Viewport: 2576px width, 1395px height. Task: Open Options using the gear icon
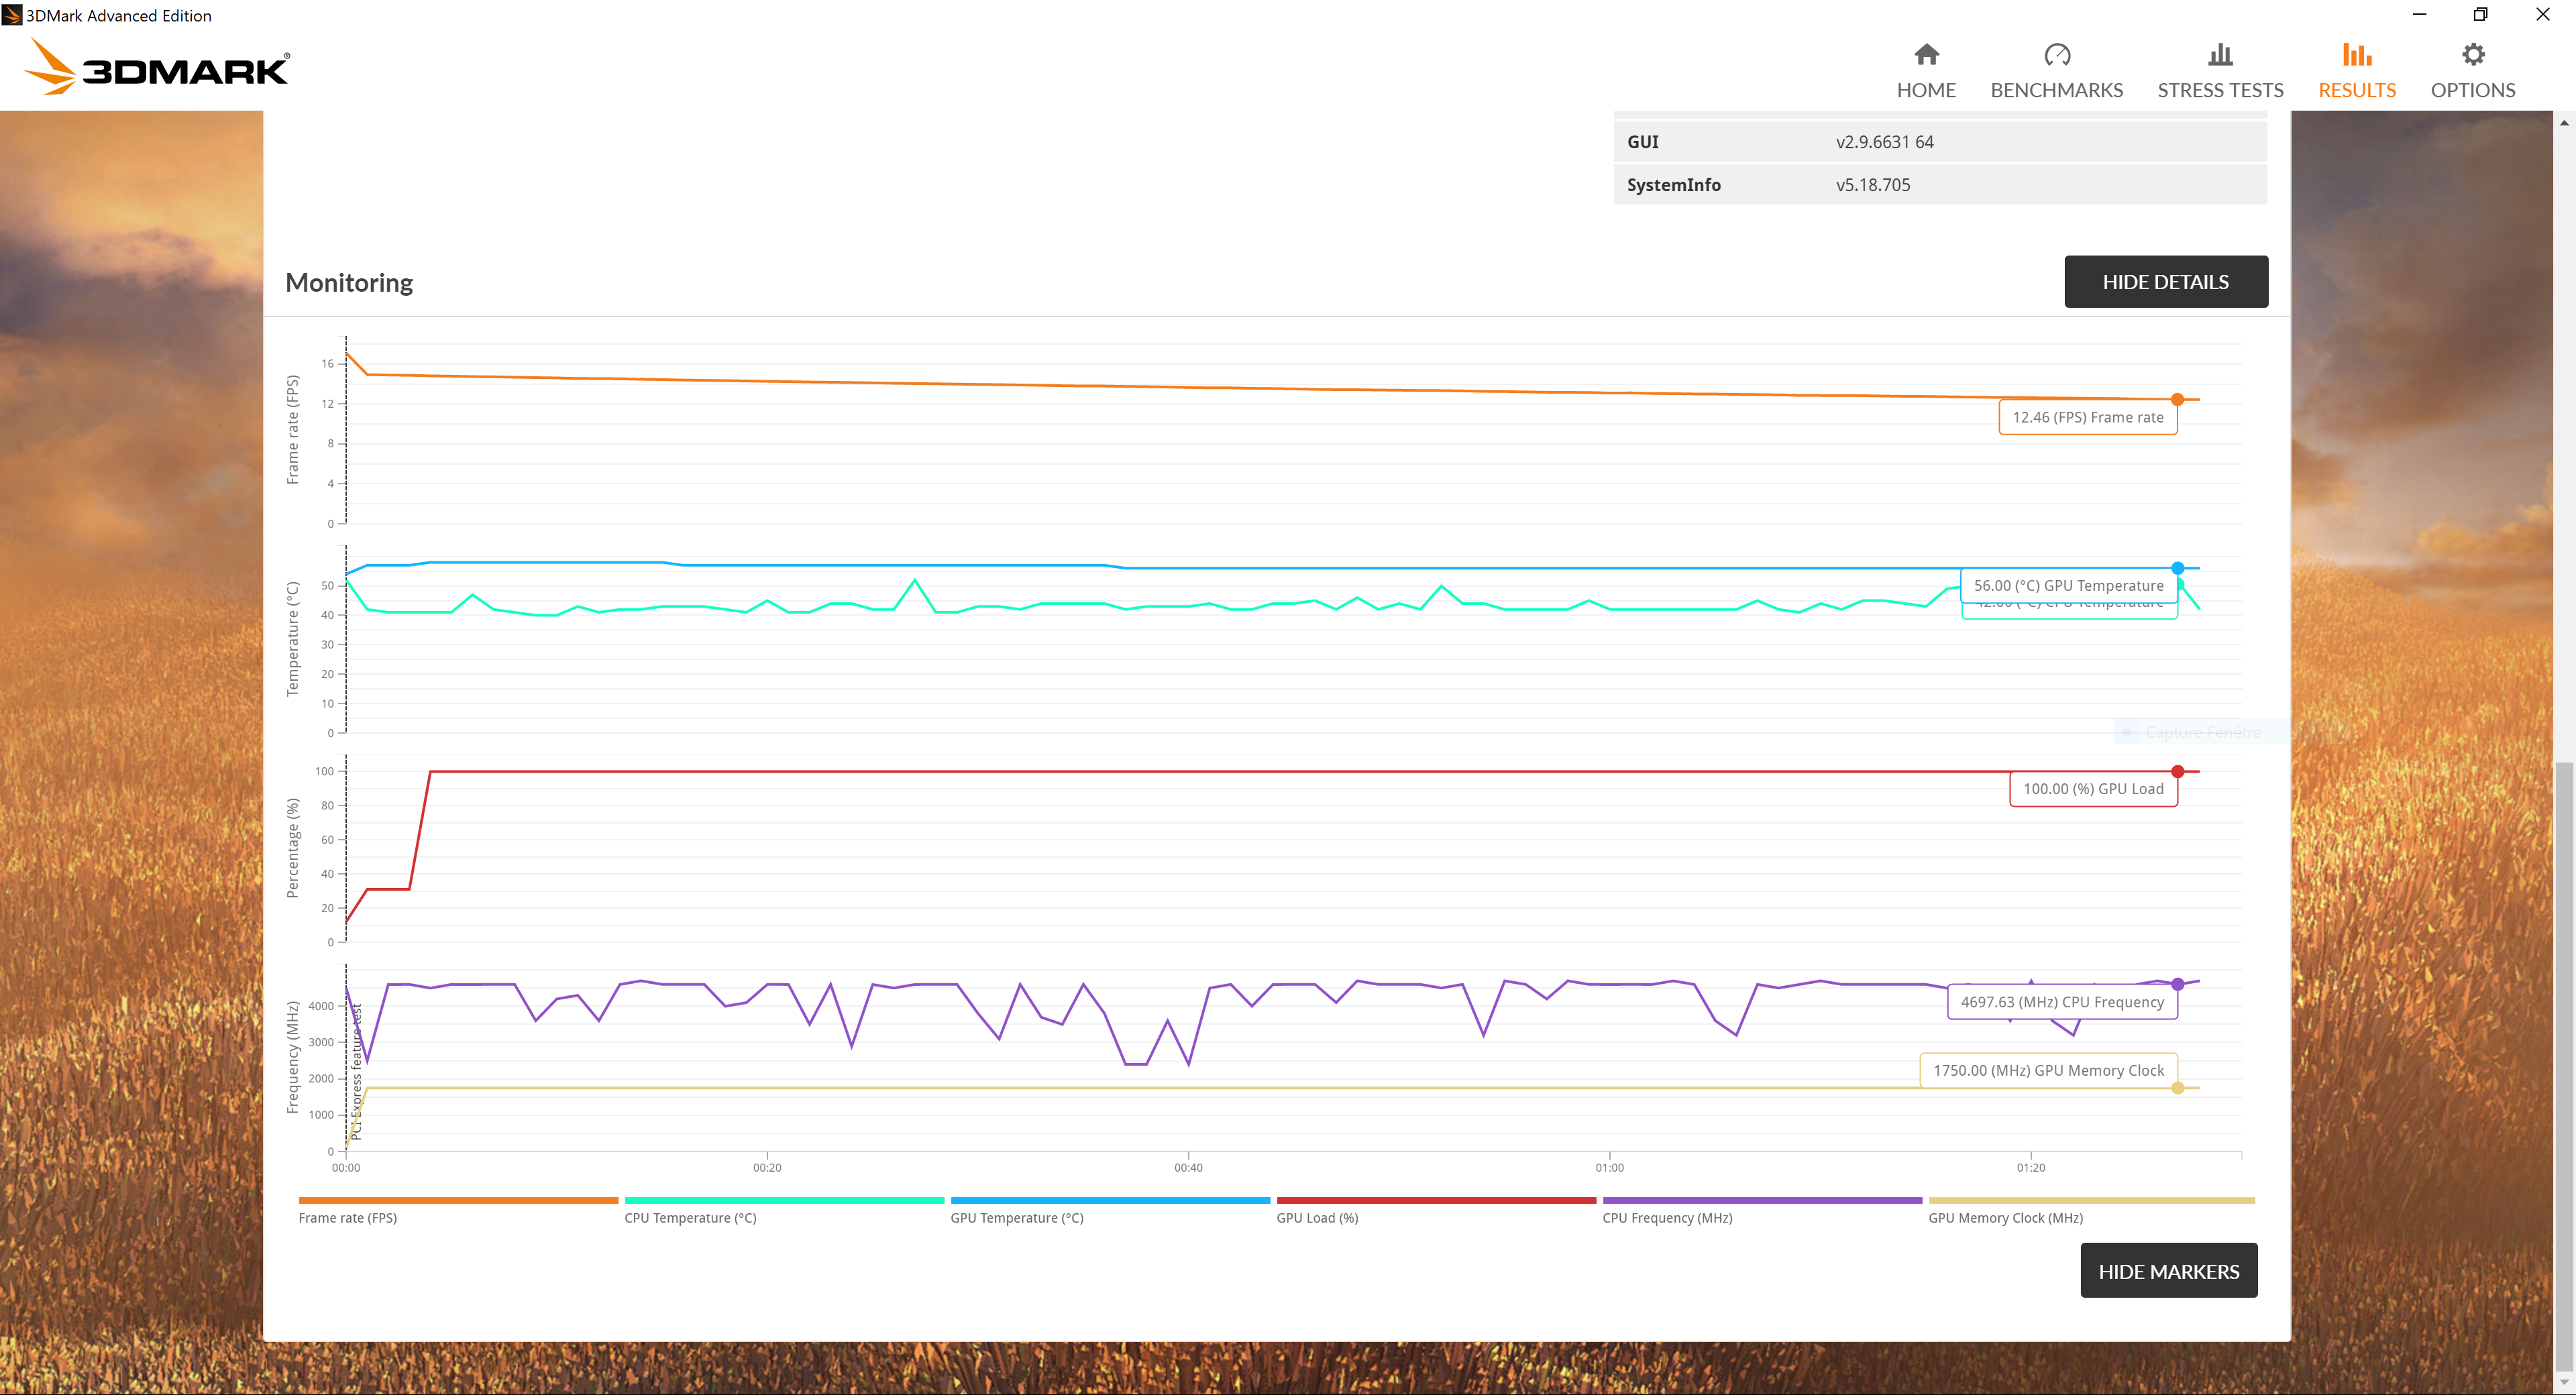2473,54
